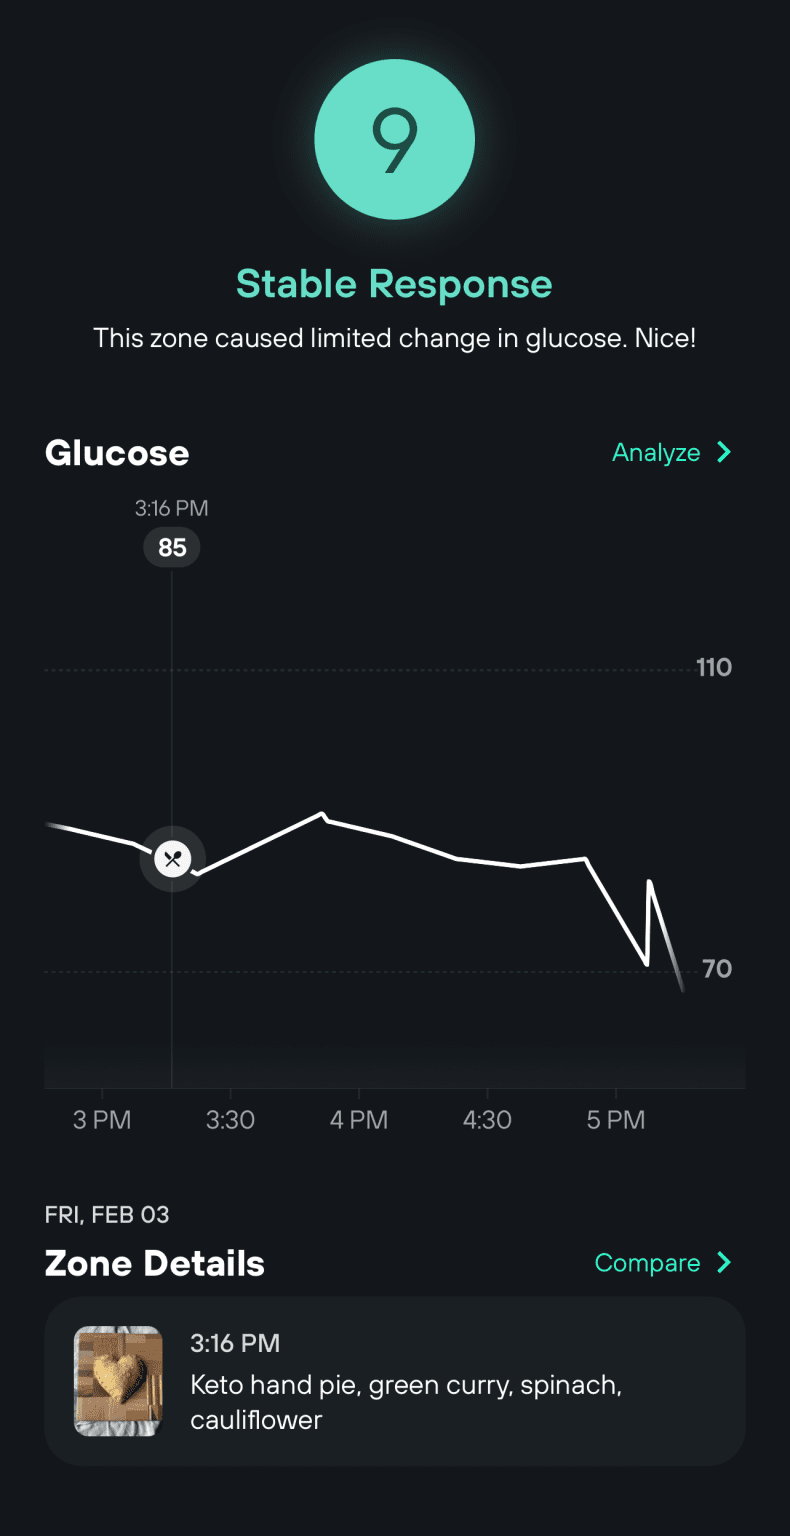Select the 85 glucose value badge

(172, 547)
